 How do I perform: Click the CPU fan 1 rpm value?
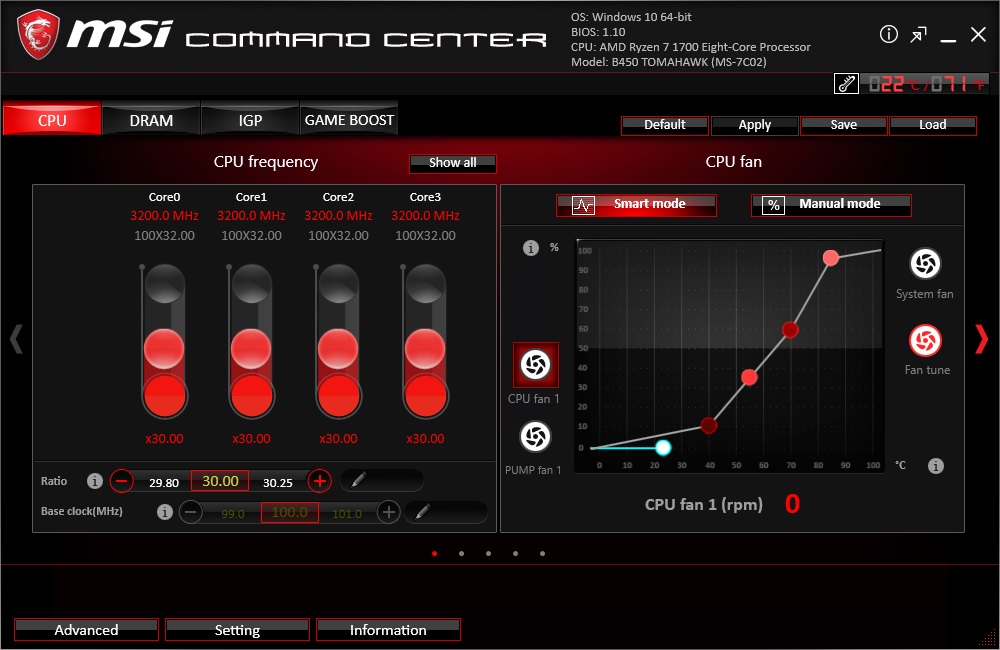(792, 504)
